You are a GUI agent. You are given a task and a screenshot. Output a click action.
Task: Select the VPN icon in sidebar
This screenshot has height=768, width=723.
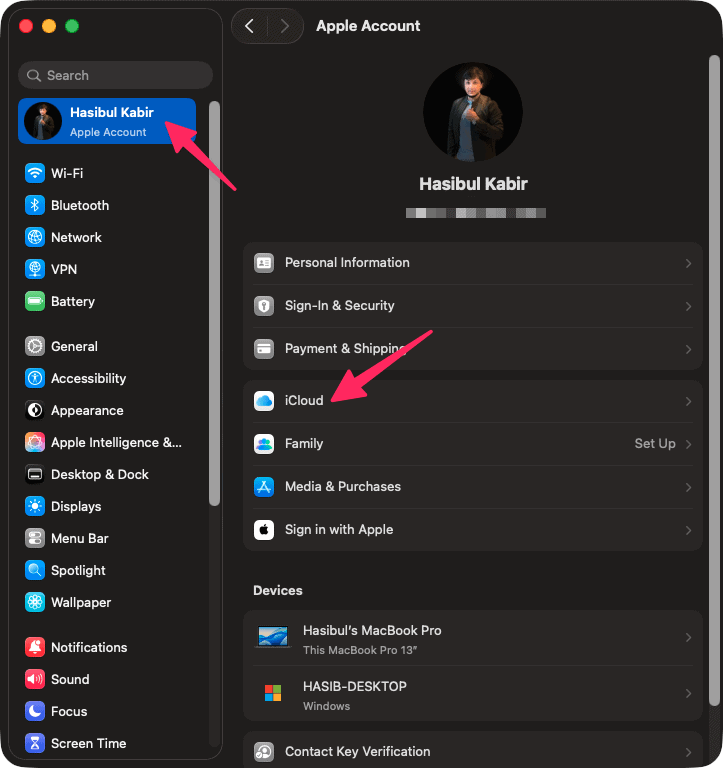[35, 269]
